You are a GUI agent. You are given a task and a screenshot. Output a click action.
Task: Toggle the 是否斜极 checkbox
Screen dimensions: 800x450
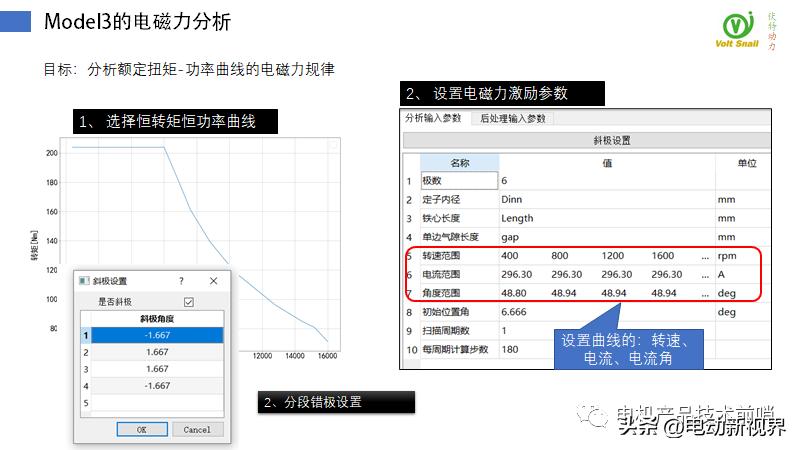[x=189, y=302]
